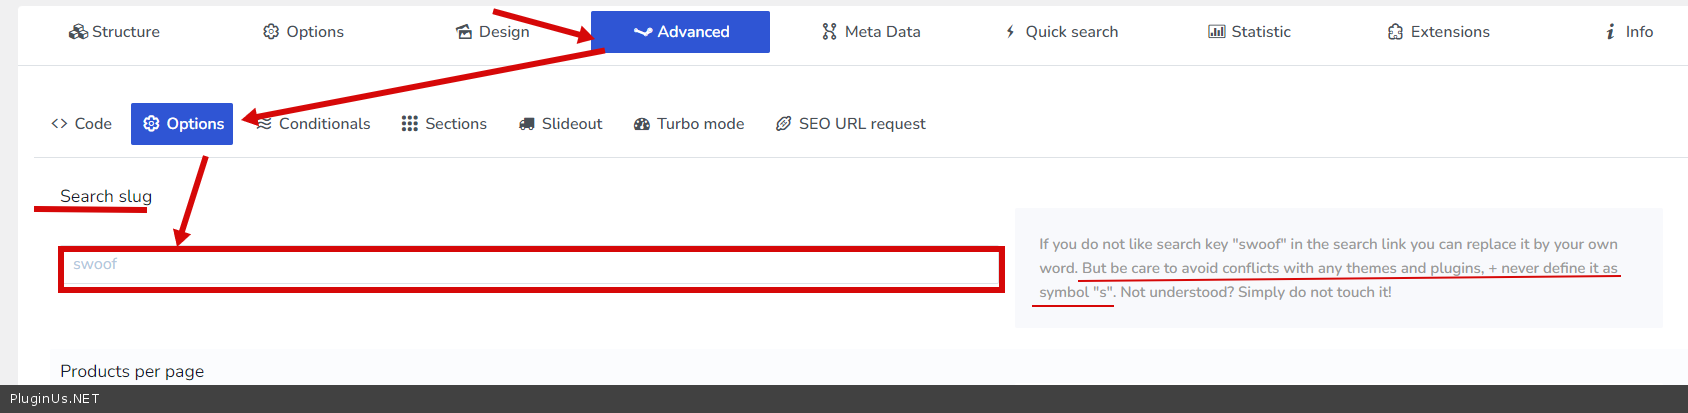Click the Info "i" icon

pyautogui.click(x=1610, y=32)
